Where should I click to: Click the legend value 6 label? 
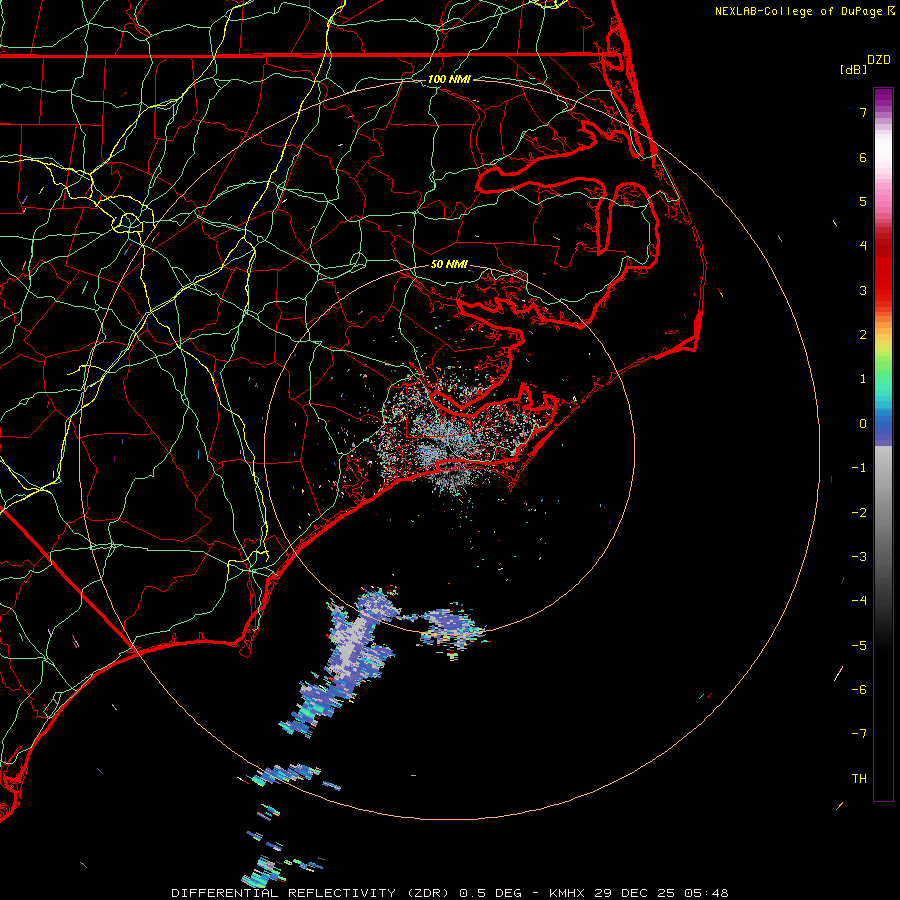pos(863,157)
